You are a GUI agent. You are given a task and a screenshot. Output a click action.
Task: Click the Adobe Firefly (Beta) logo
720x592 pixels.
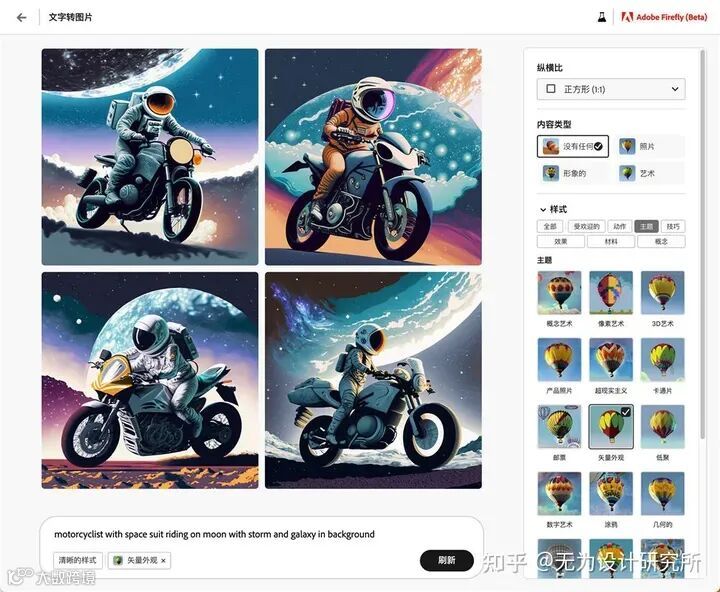(664, 17)
